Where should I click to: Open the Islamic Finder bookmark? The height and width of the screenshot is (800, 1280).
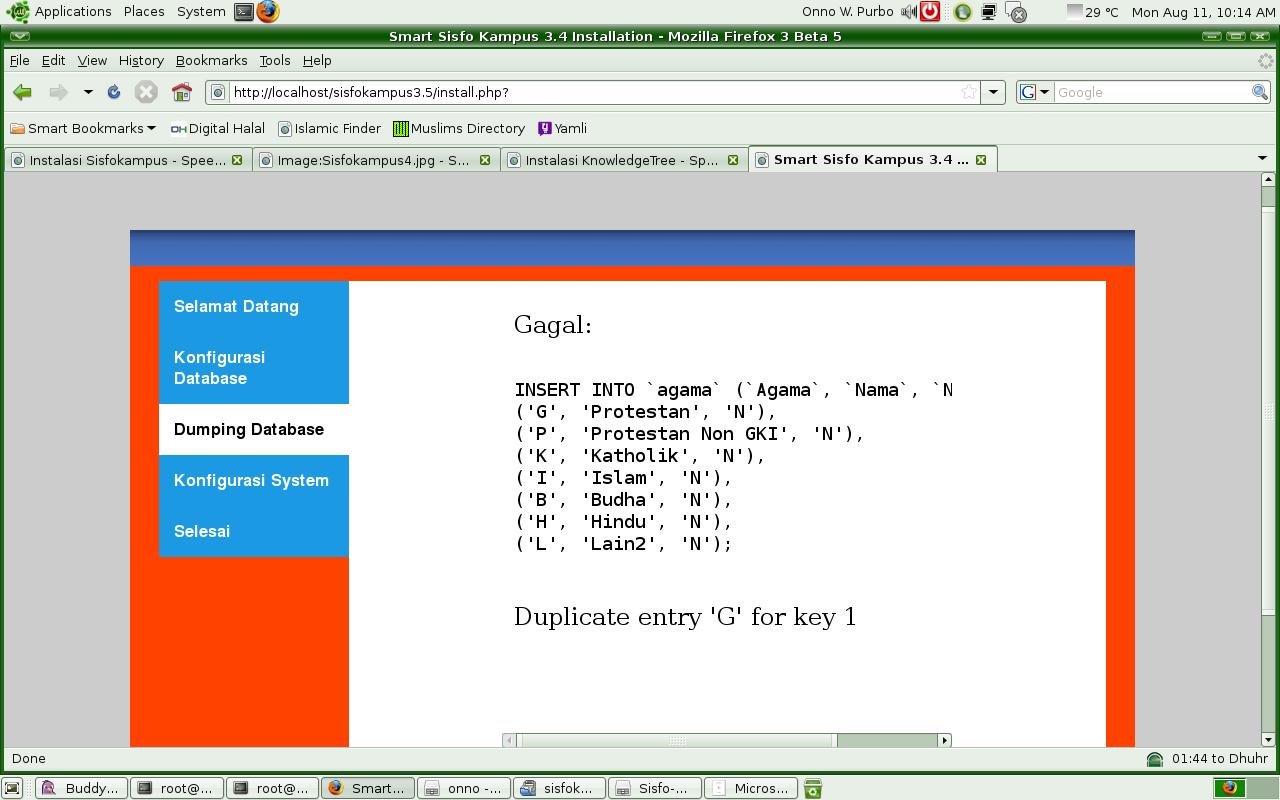tap(329, 128)
